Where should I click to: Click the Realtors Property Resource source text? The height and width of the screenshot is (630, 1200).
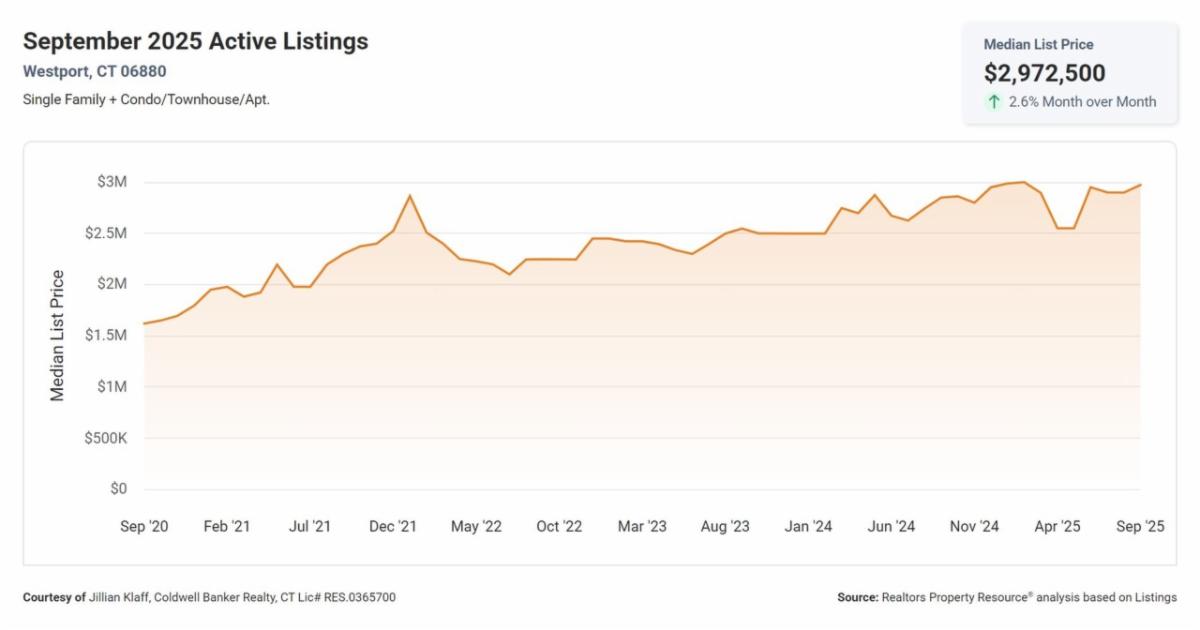pos(1007,597)
